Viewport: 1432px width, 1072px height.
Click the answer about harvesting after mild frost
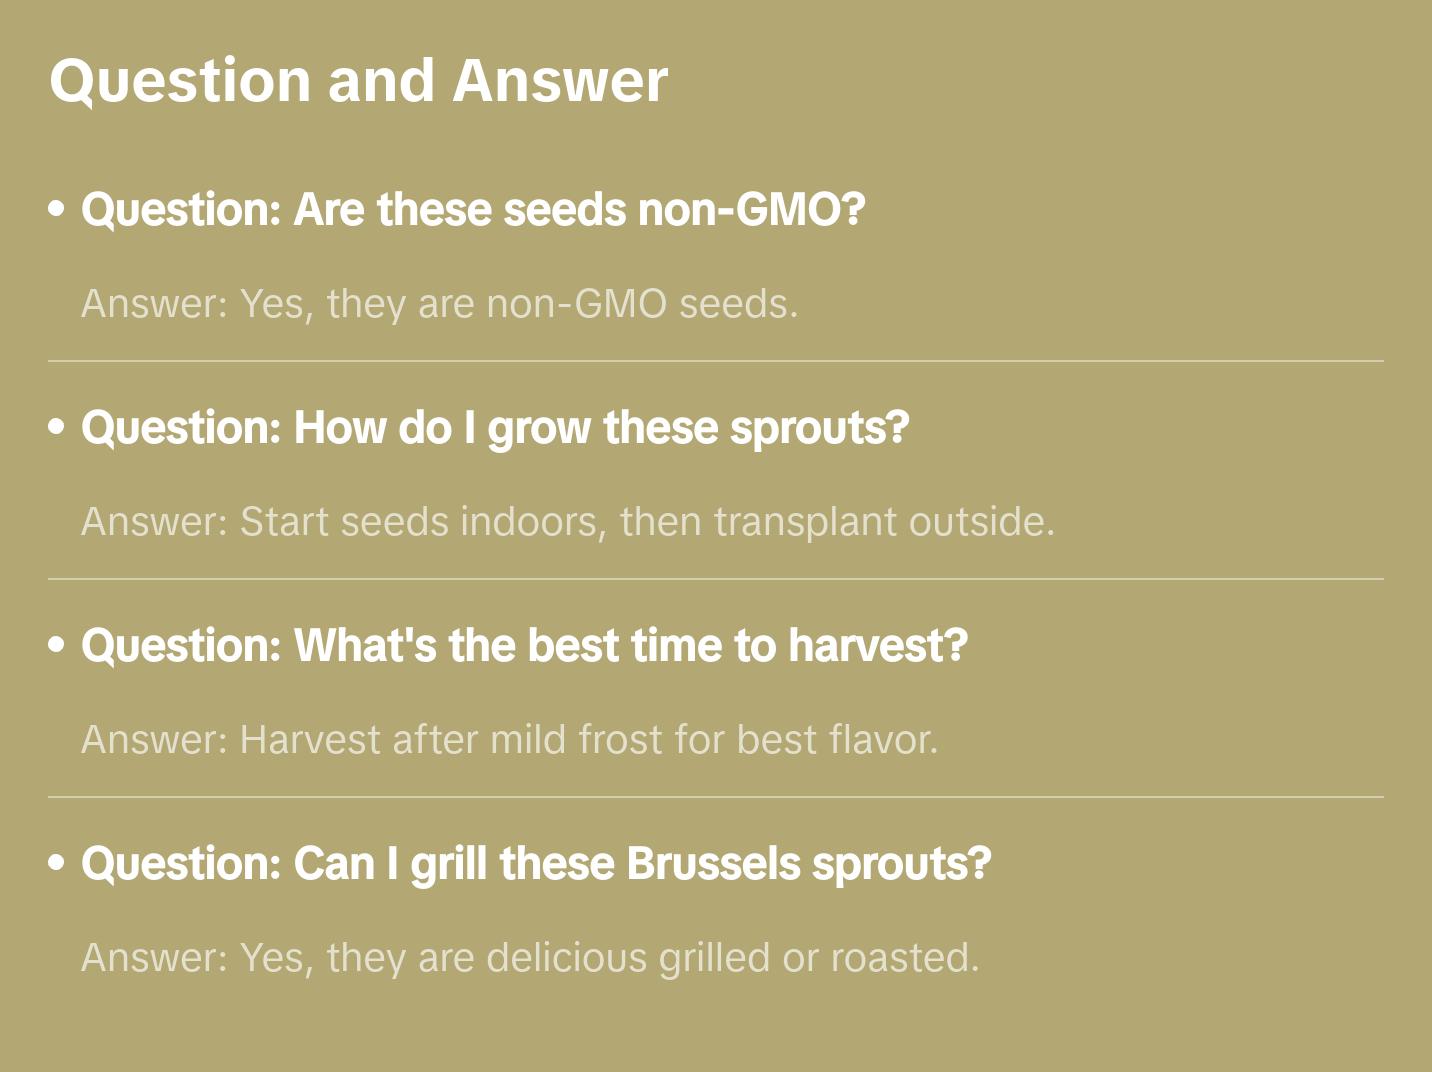coord(509,740)
